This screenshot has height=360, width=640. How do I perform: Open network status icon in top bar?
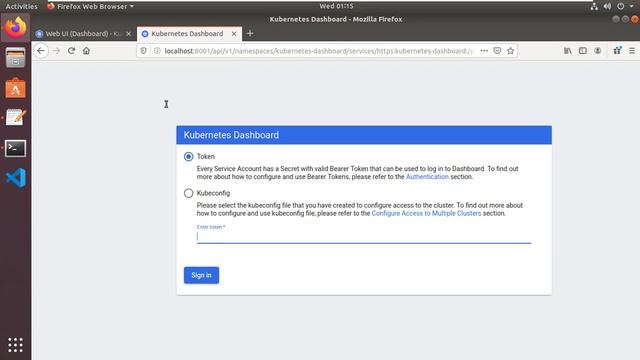click(x=594, y=6)
